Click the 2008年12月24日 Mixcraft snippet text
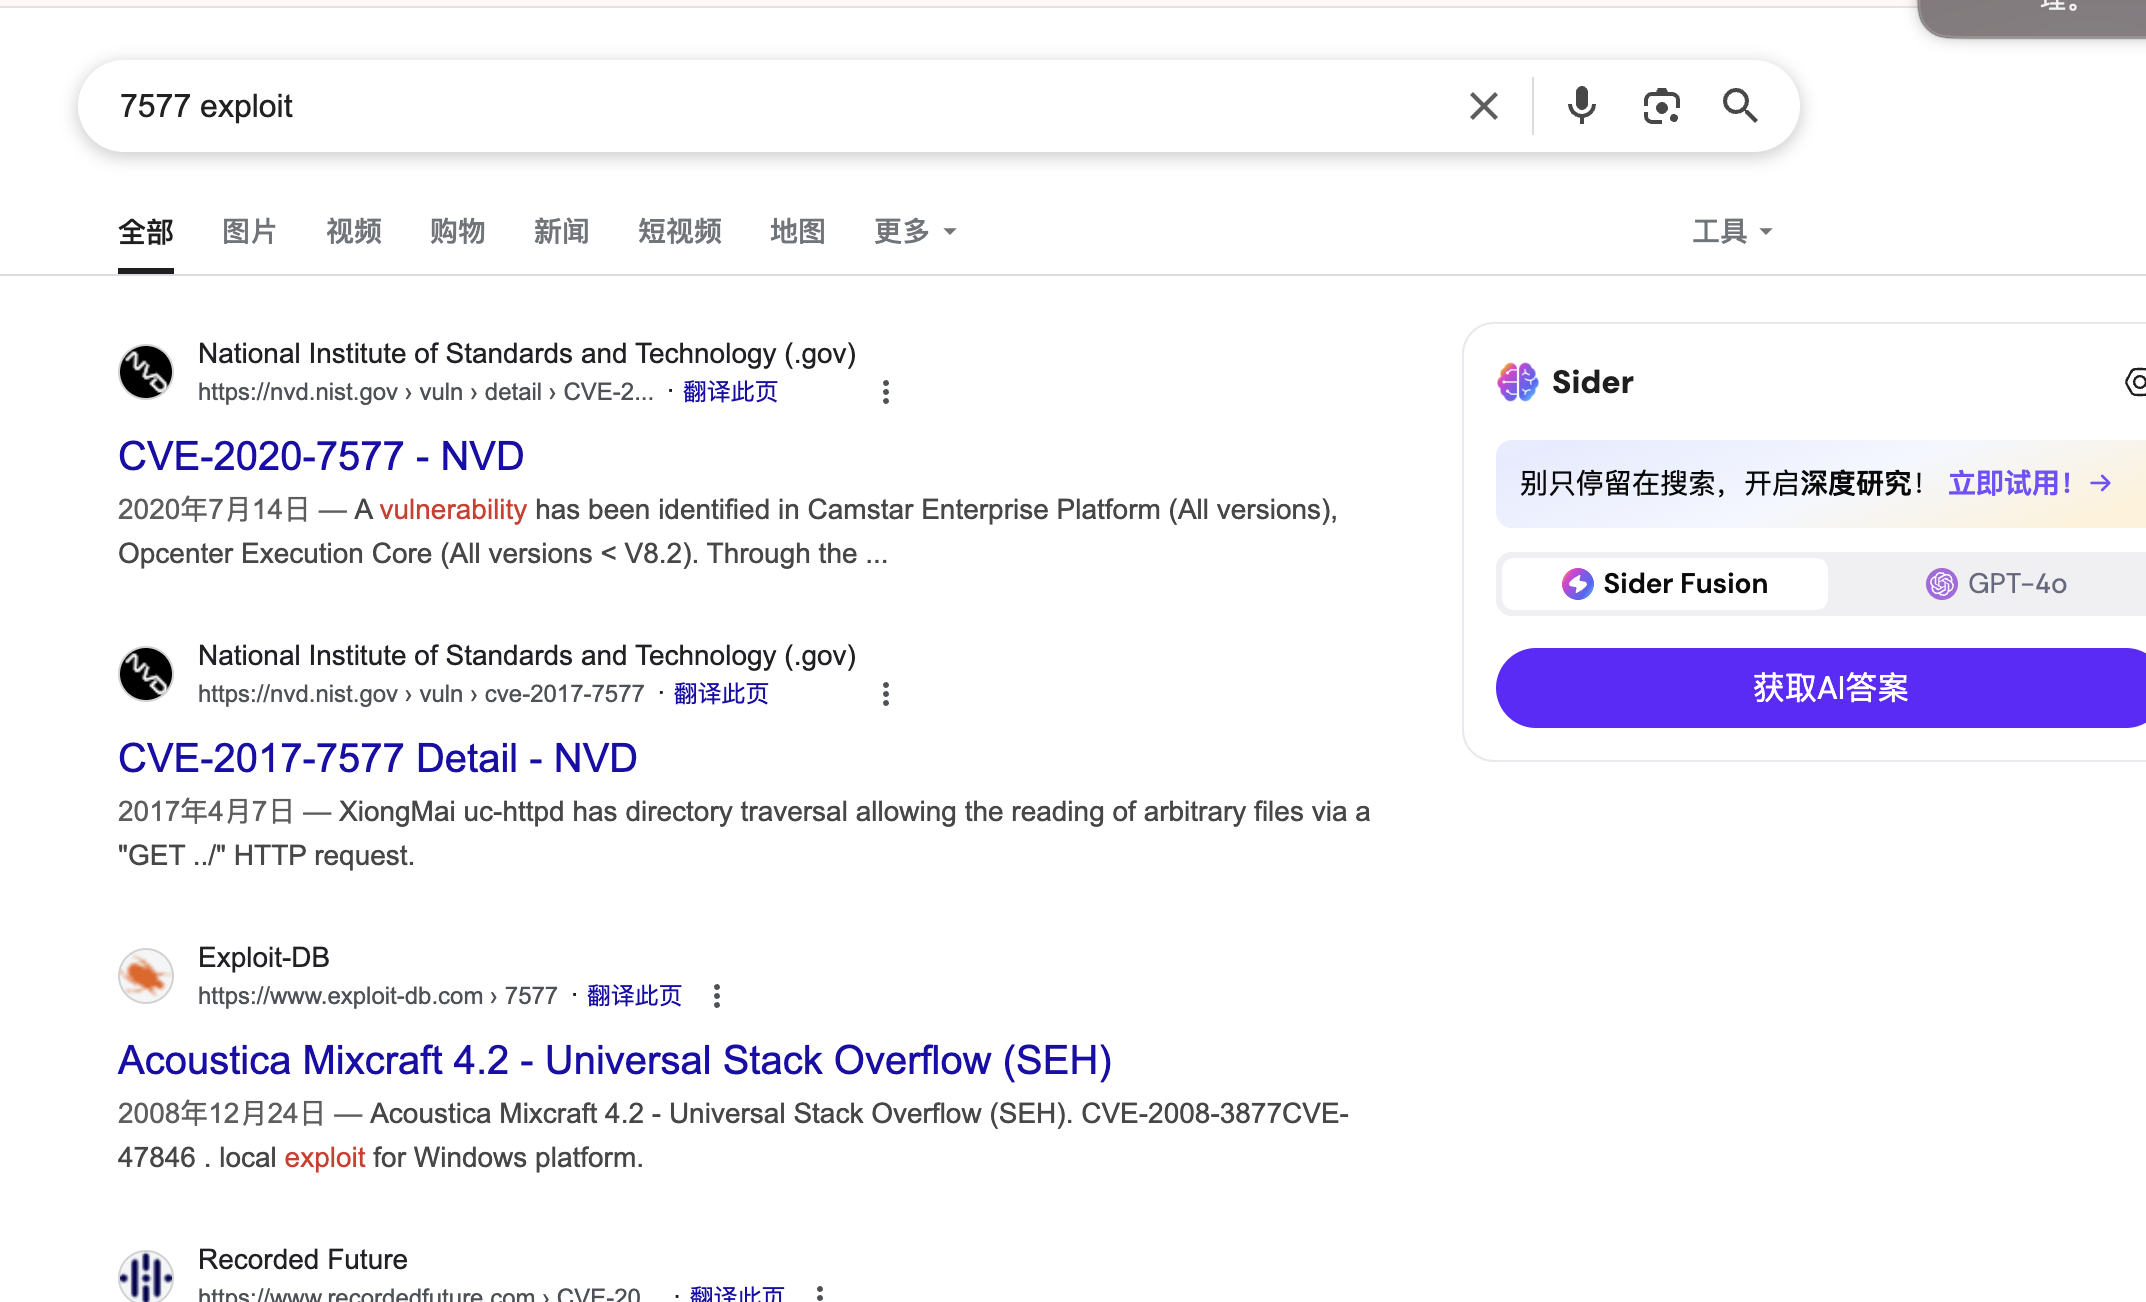 733,1136
